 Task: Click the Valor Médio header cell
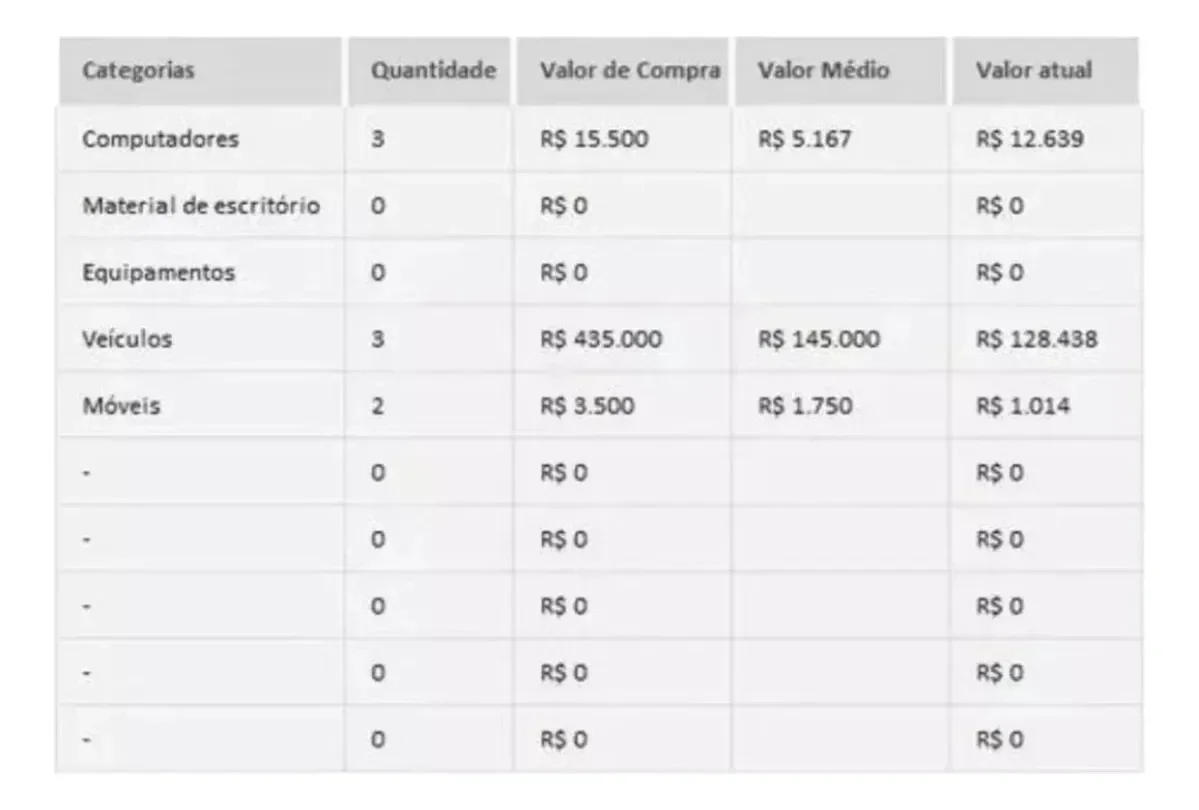coord(840,70)
